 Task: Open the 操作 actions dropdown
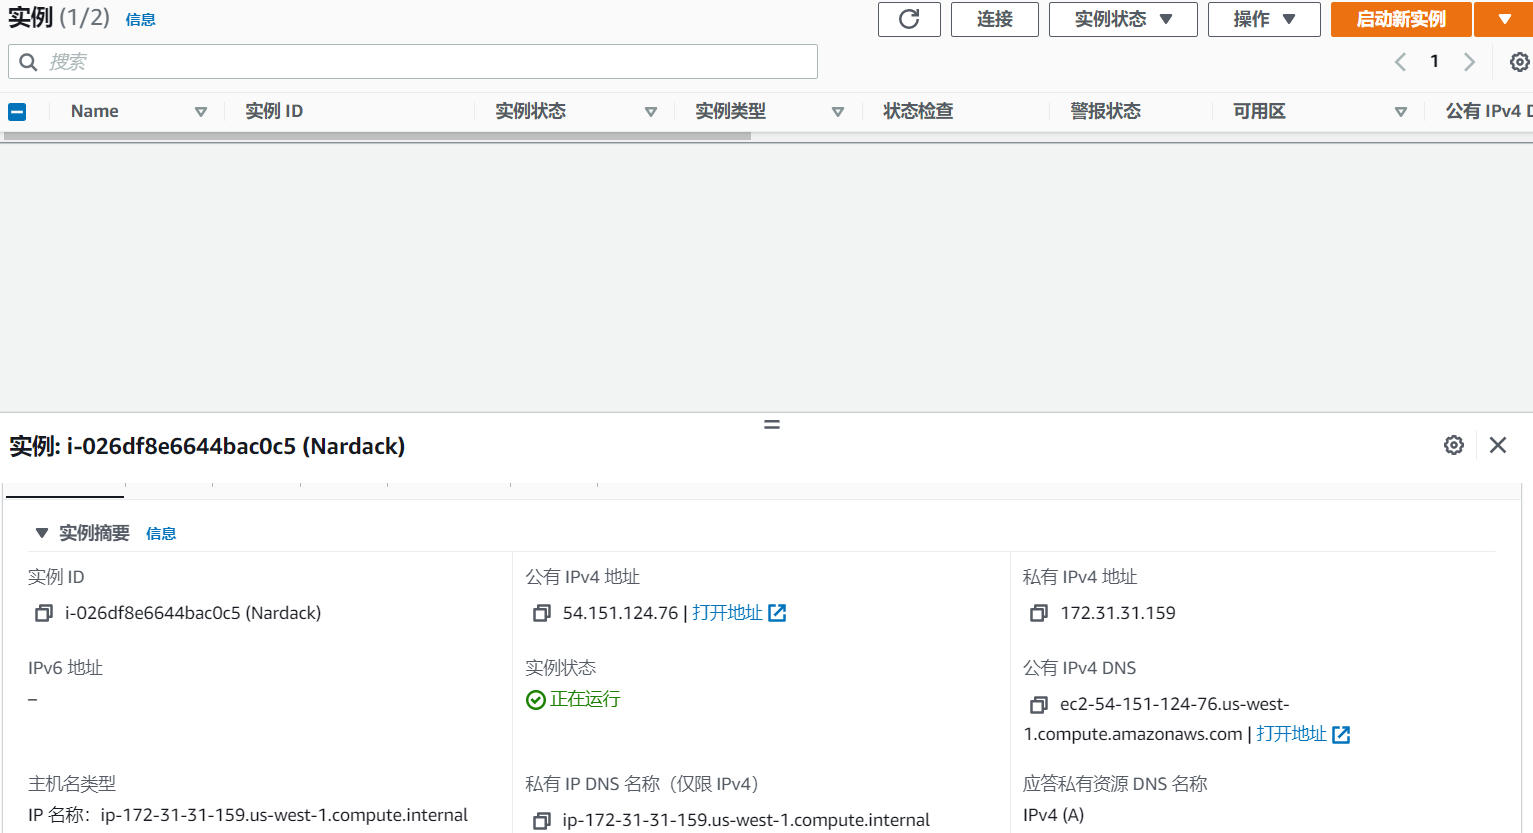coord(1264,19)
